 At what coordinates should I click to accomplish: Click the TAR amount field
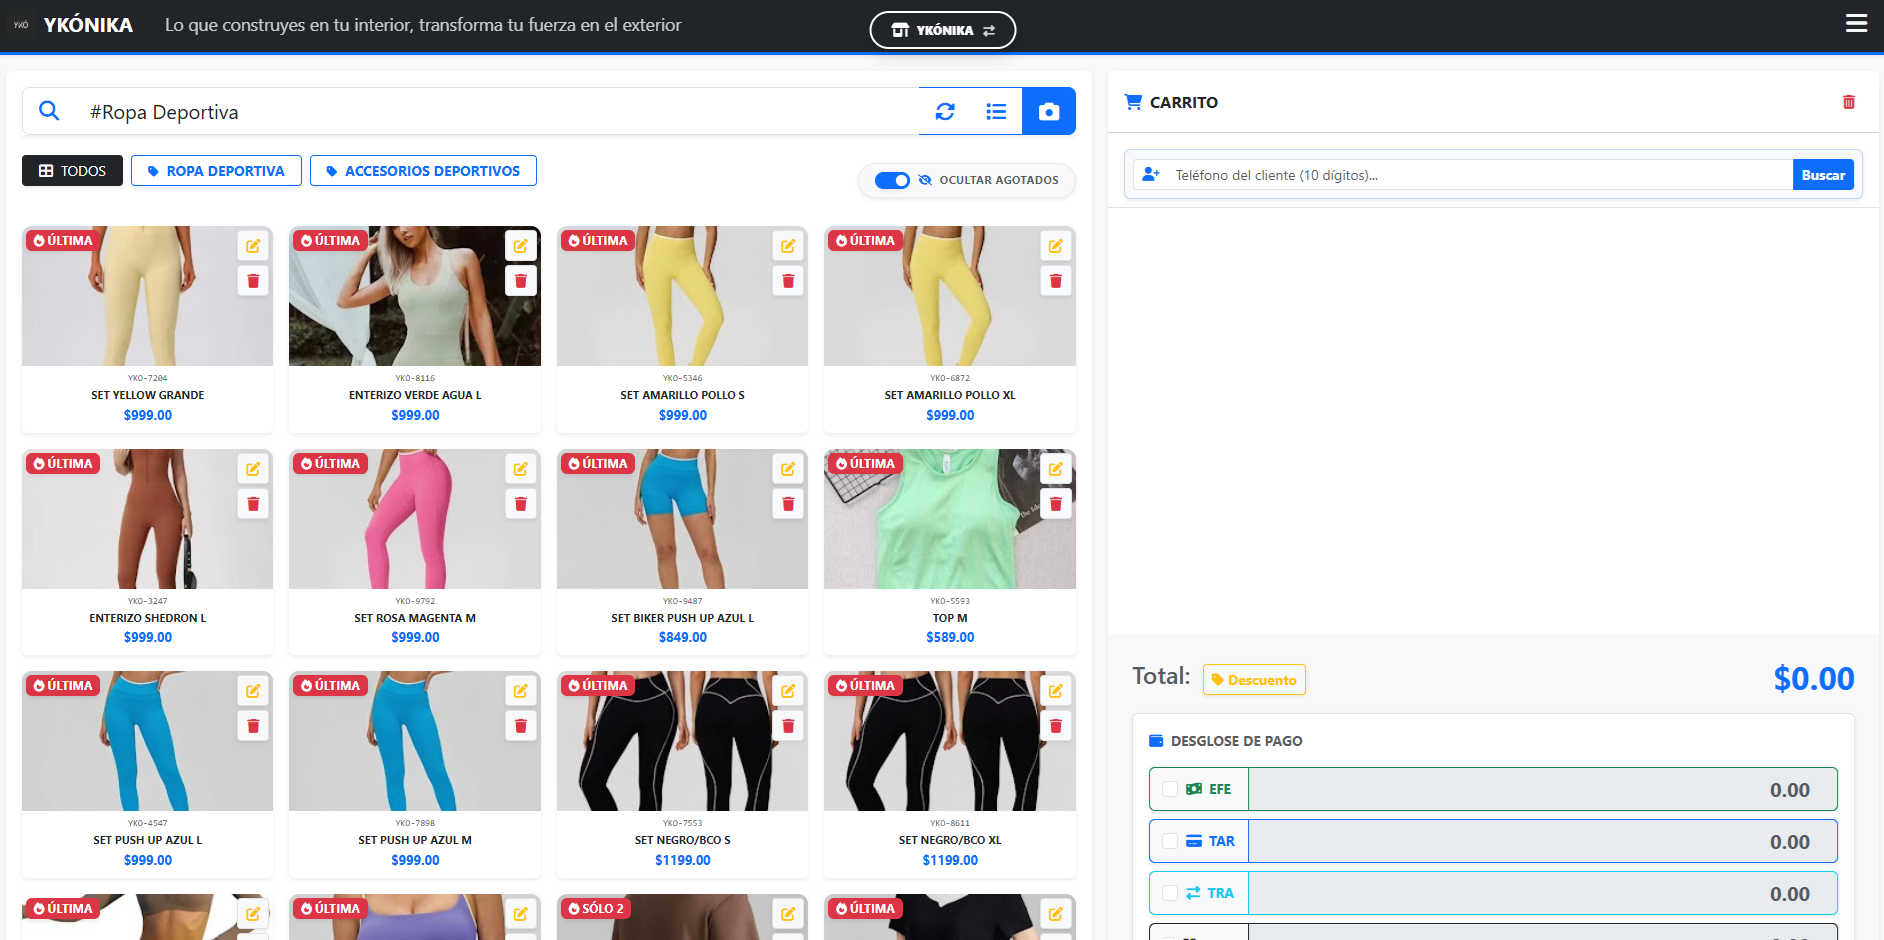pos(1542,841)
